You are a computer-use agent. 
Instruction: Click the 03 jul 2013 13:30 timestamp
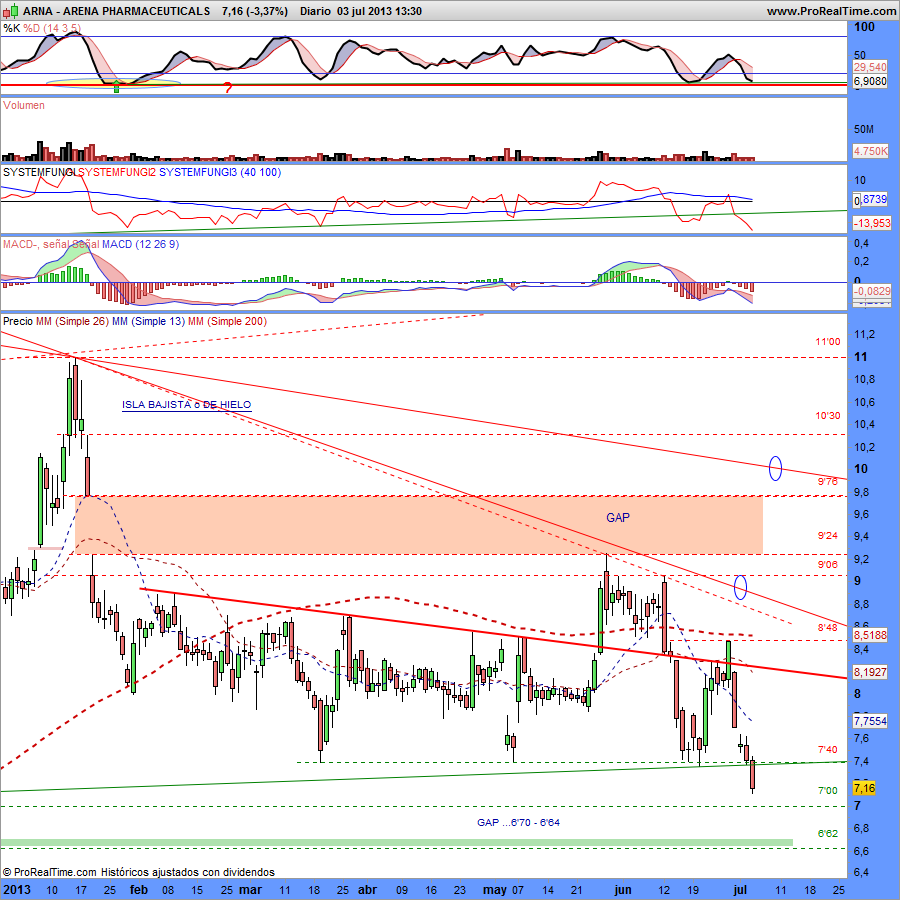click(379, 11)
